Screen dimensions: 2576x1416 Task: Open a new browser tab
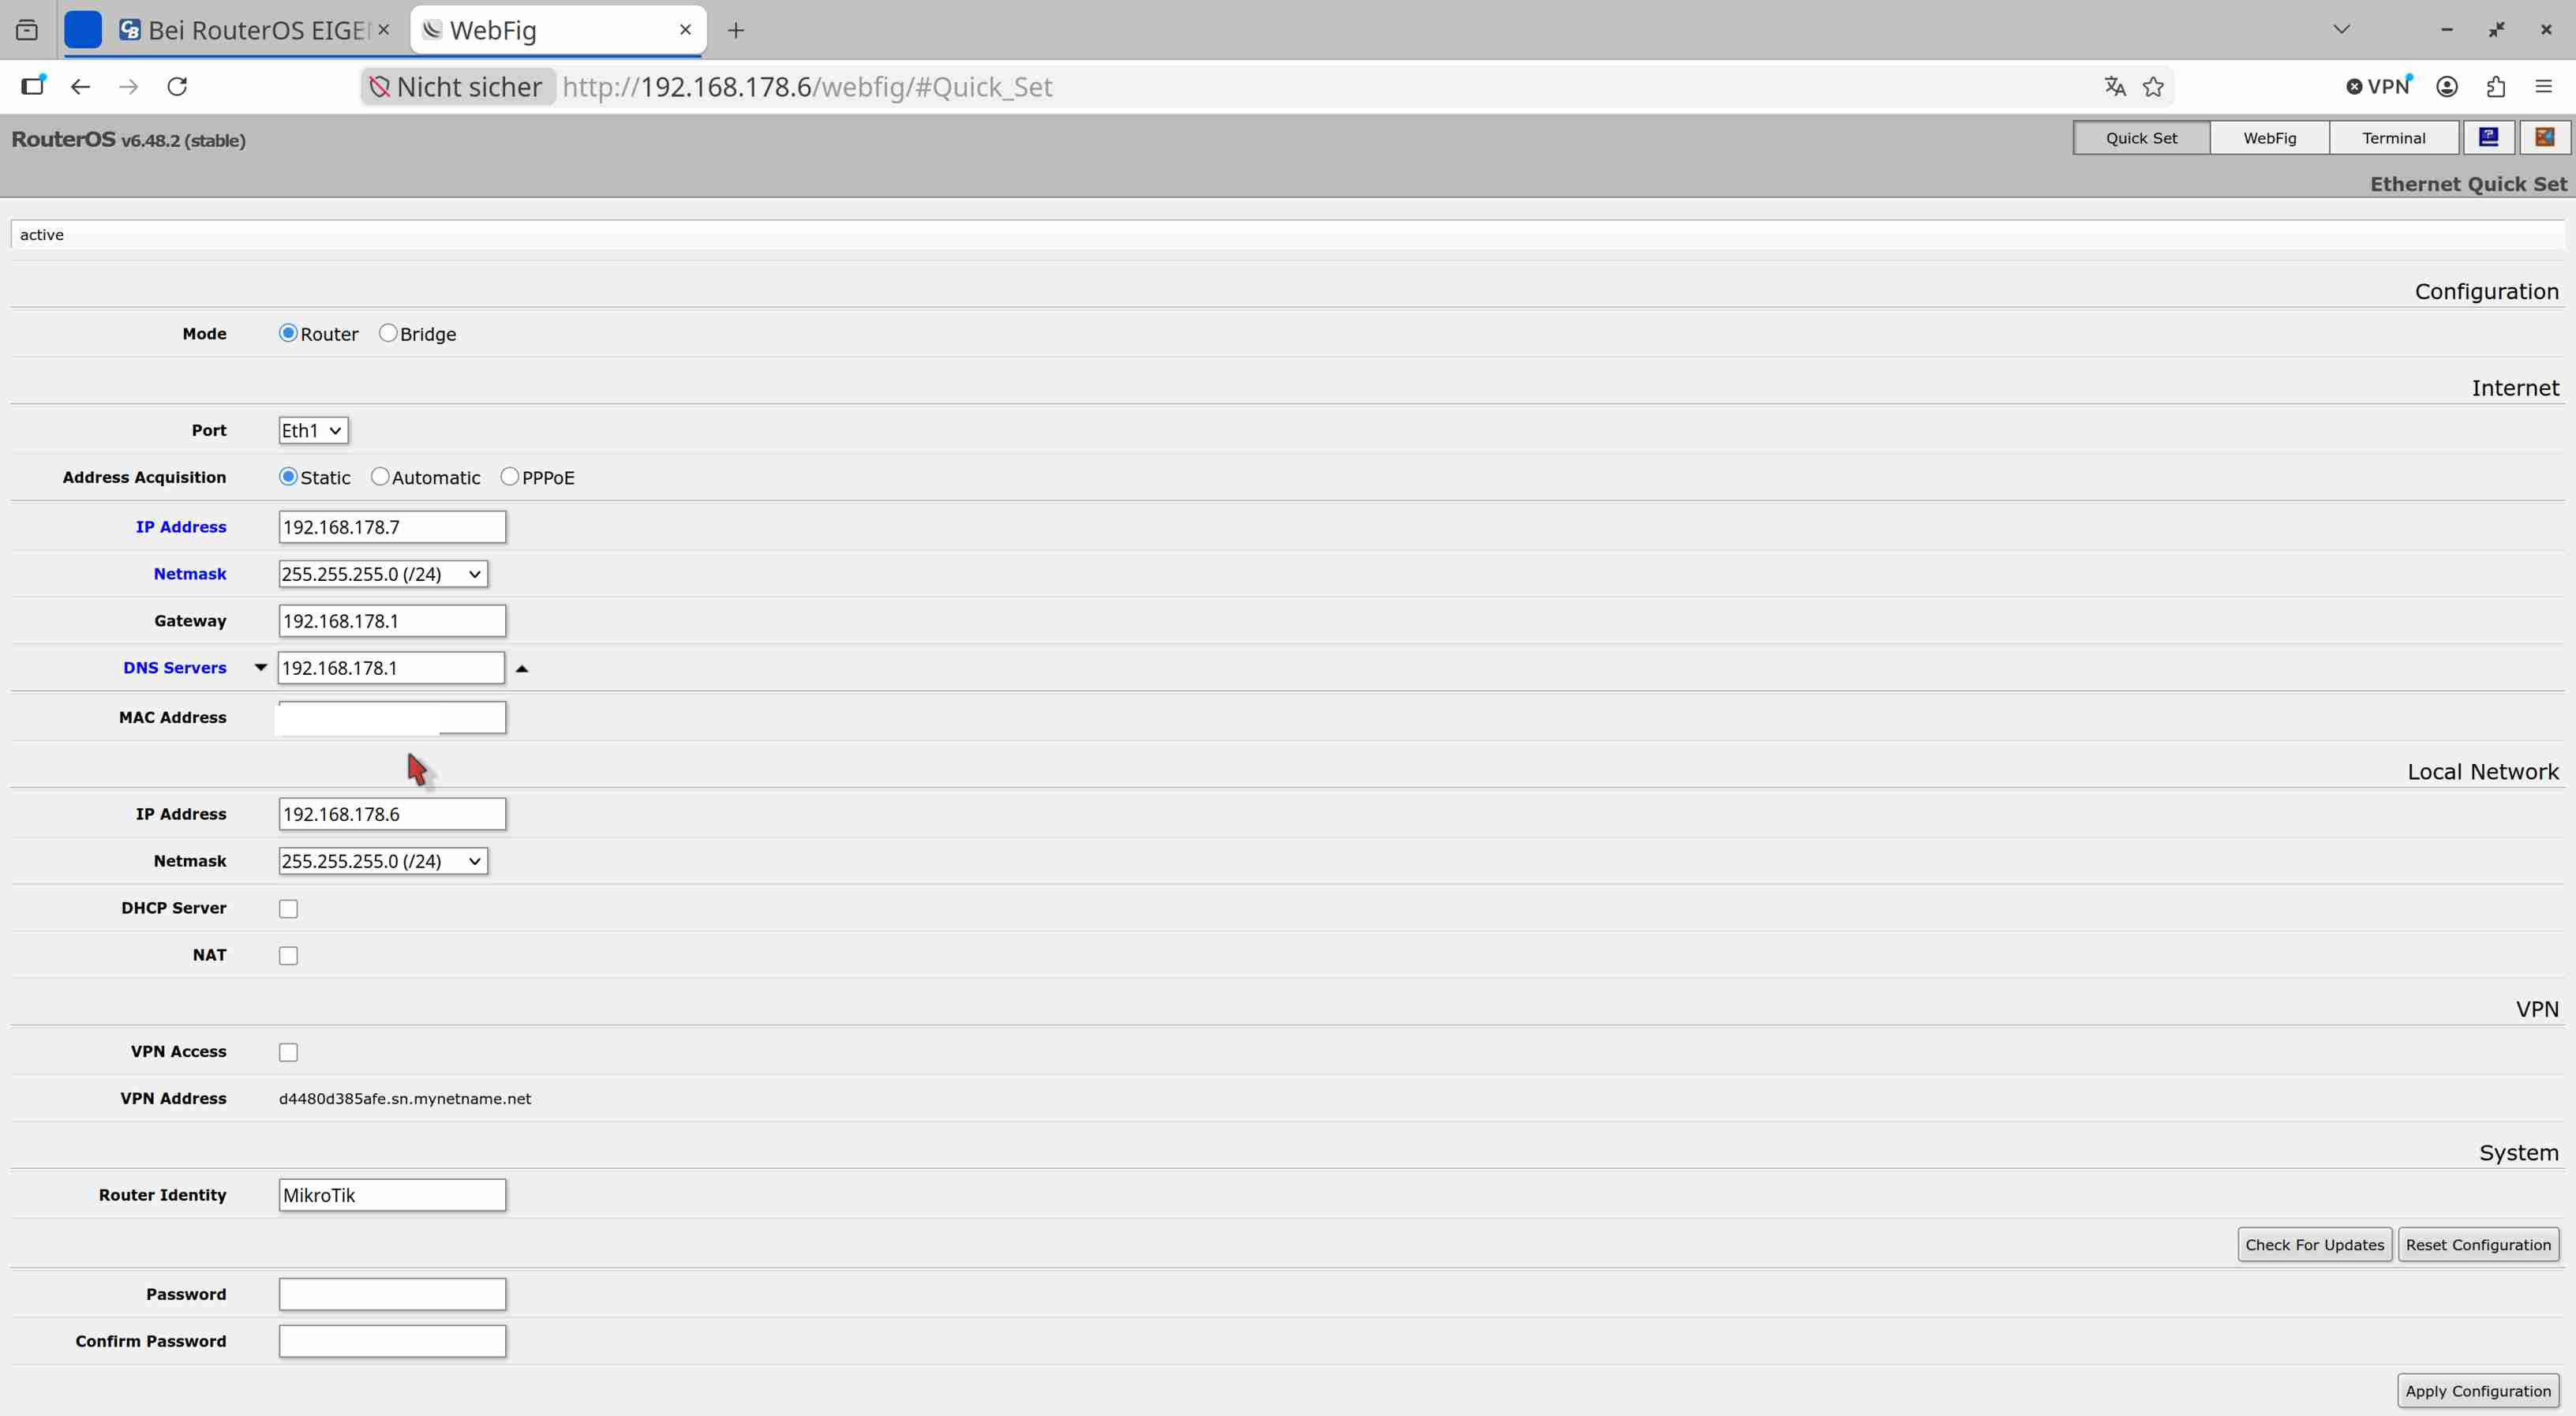tap(736, 30)
